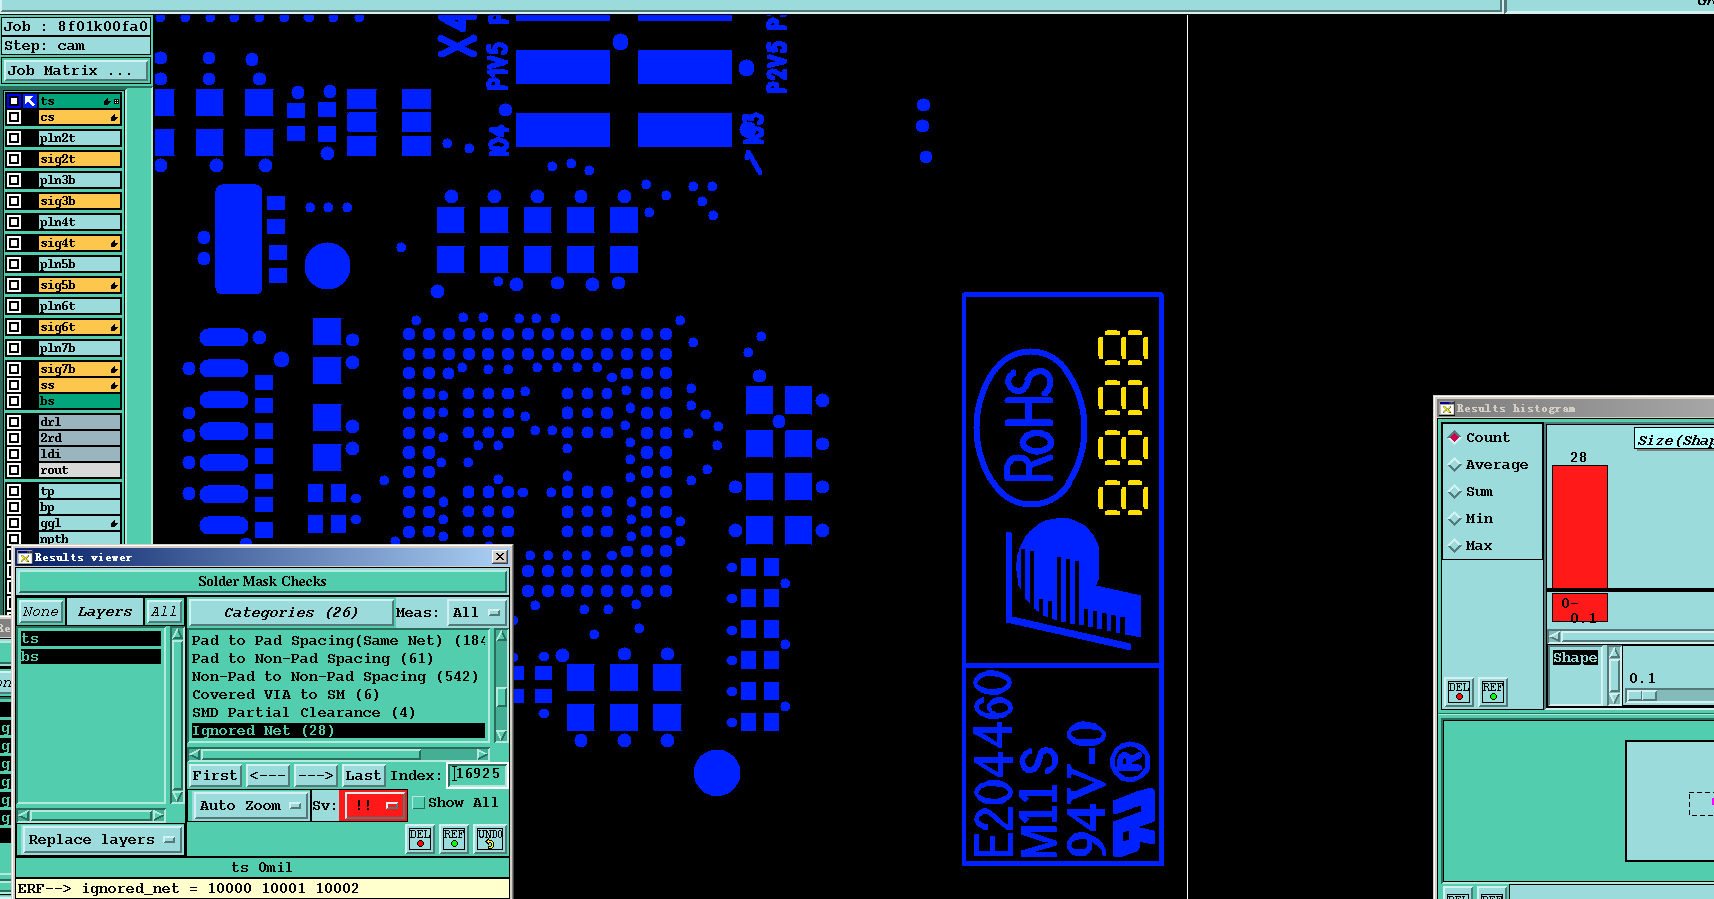Enable the Show All checkbox
Image resolution: width=1714 pixels, height=899 pixels.
coord(420,803)
